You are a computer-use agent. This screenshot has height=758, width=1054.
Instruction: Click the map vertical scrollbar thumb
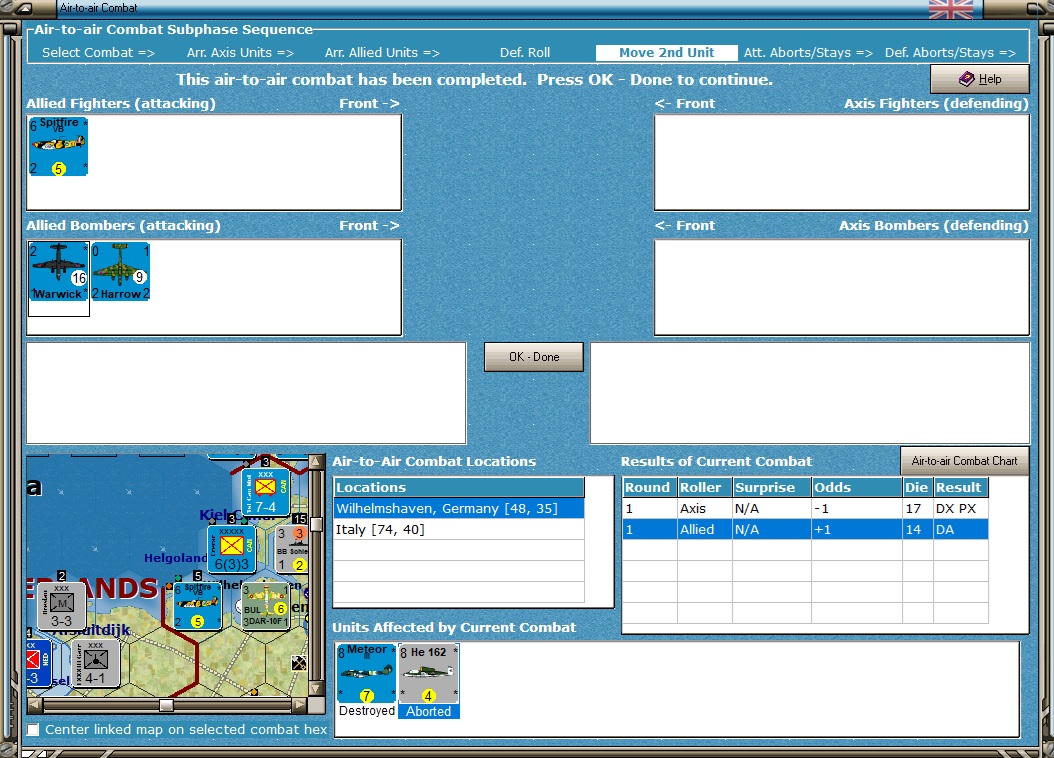[x=316, y=524]
